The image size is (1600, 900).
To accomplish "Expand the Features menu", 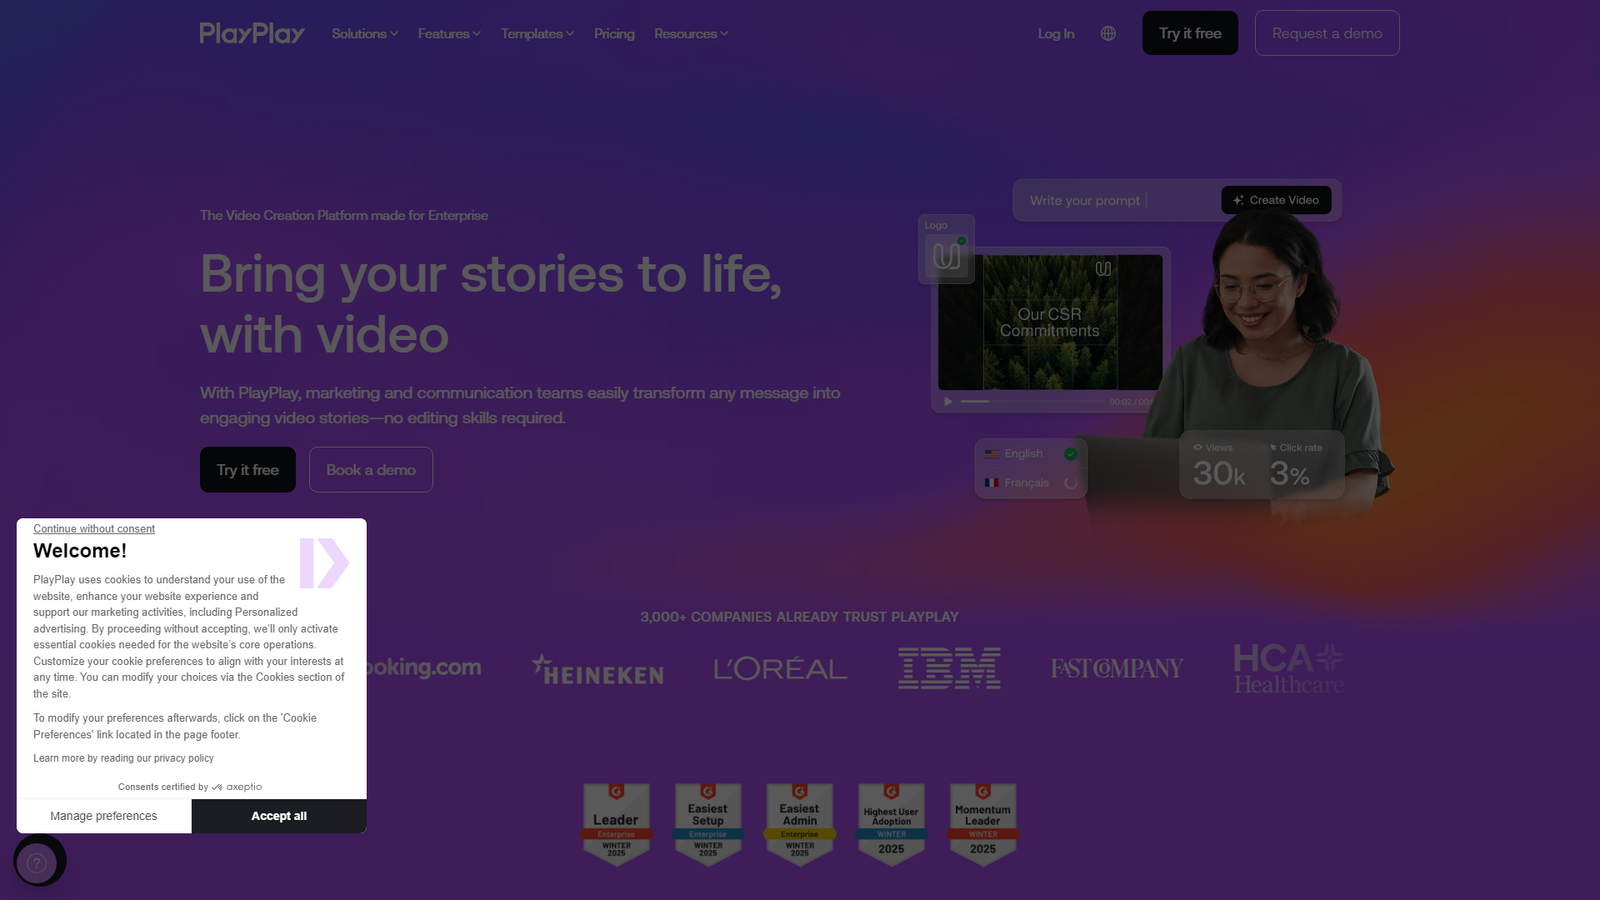I will pyautogui.click(x=449, y=34).
